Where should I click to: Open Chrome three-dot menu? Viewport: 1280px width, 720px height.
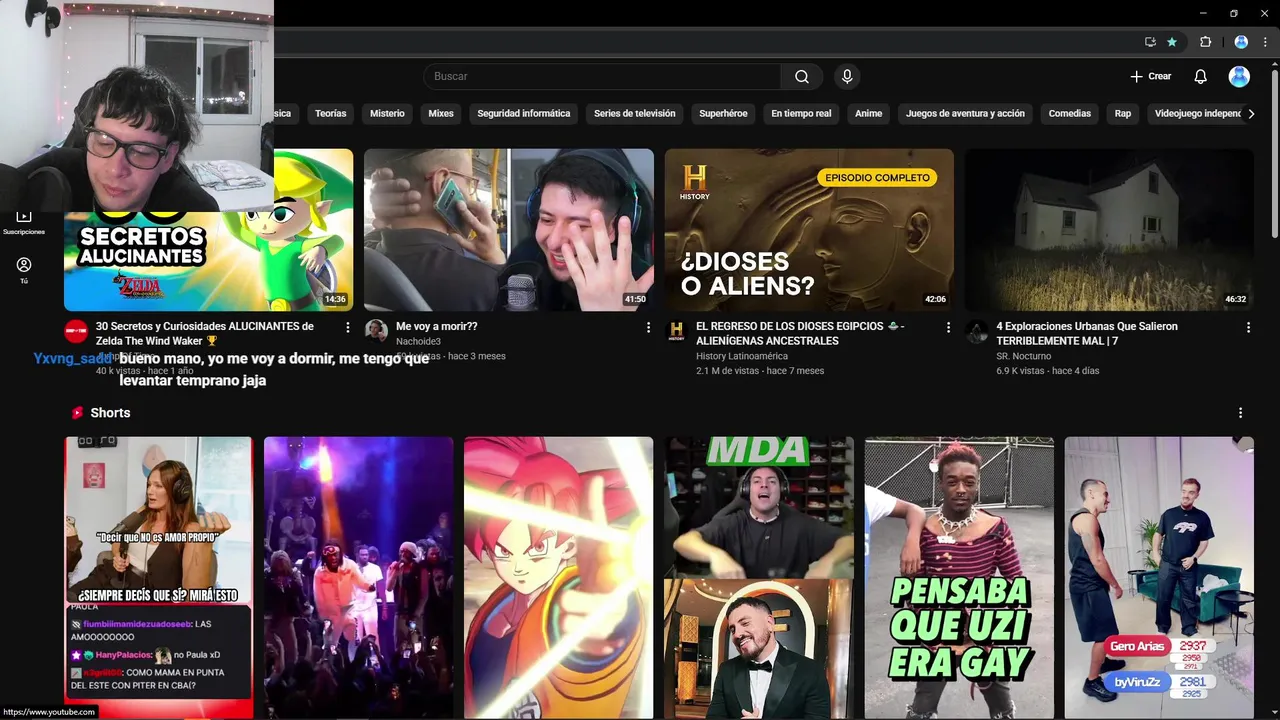pos(1266,42)
